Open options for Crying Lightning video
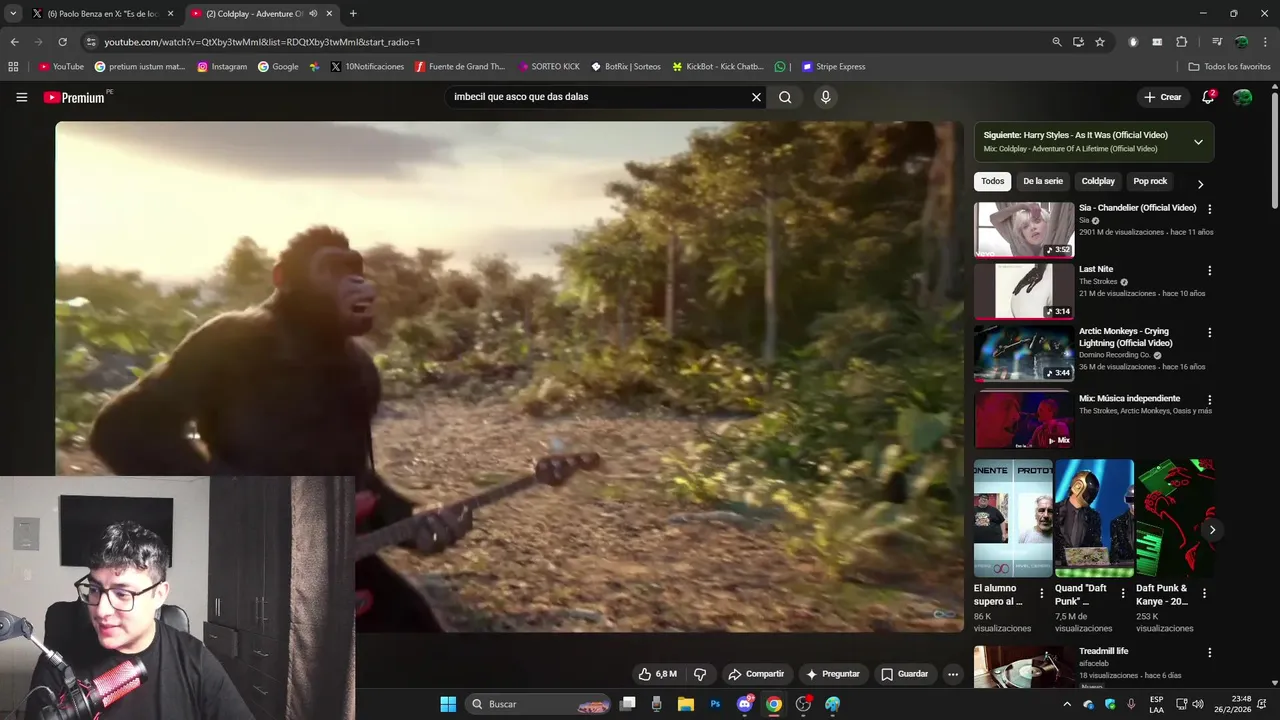This screenshot has height=720, width=1280. 1209,333
